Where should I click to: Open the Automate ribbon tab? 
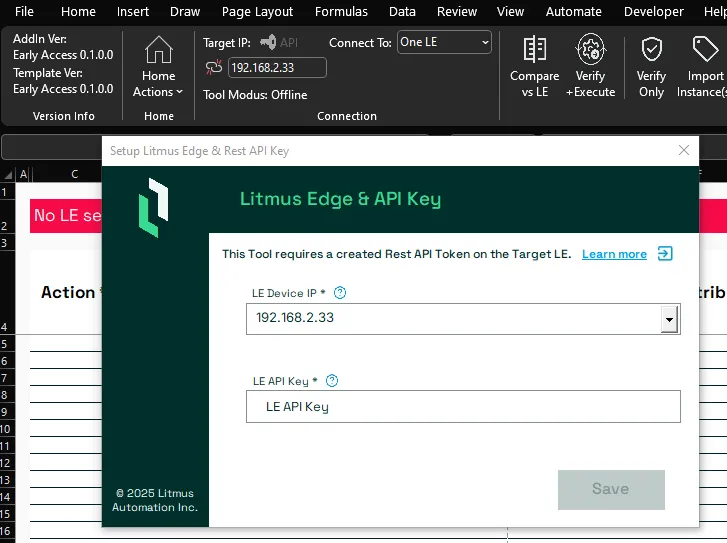(574, 12)
